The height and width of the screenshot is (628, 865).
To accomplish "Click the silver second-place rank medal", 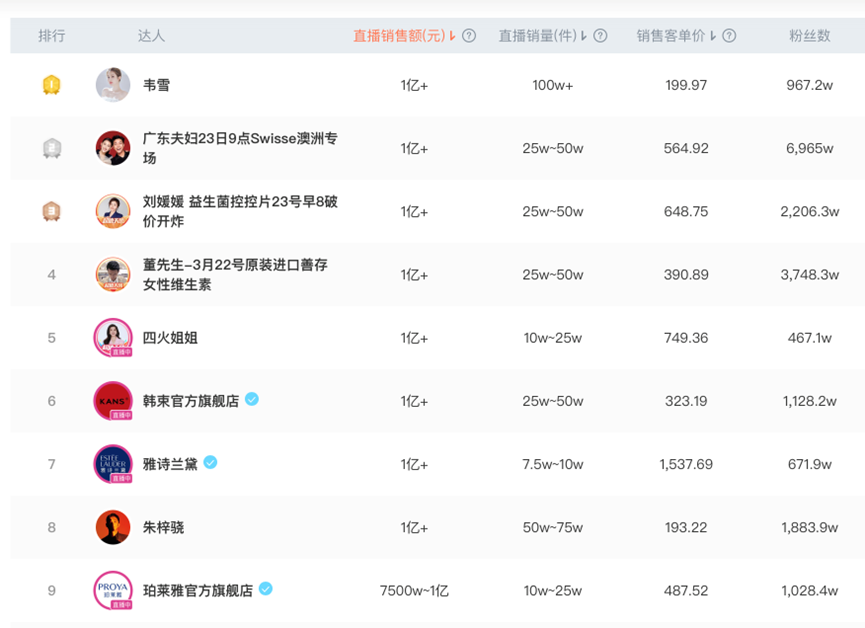I will (x=51, y=149).
